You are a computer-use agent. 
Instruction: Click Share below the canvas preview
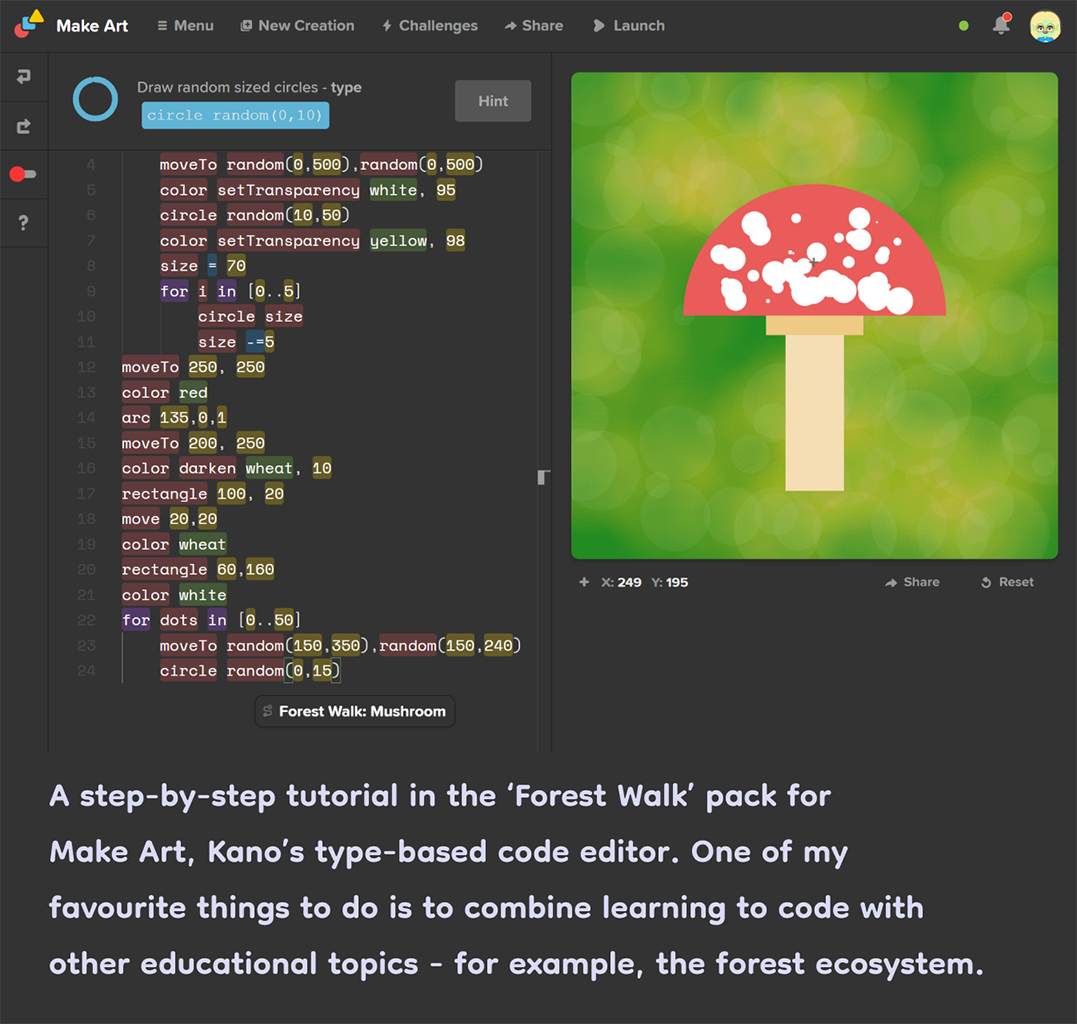912,582
